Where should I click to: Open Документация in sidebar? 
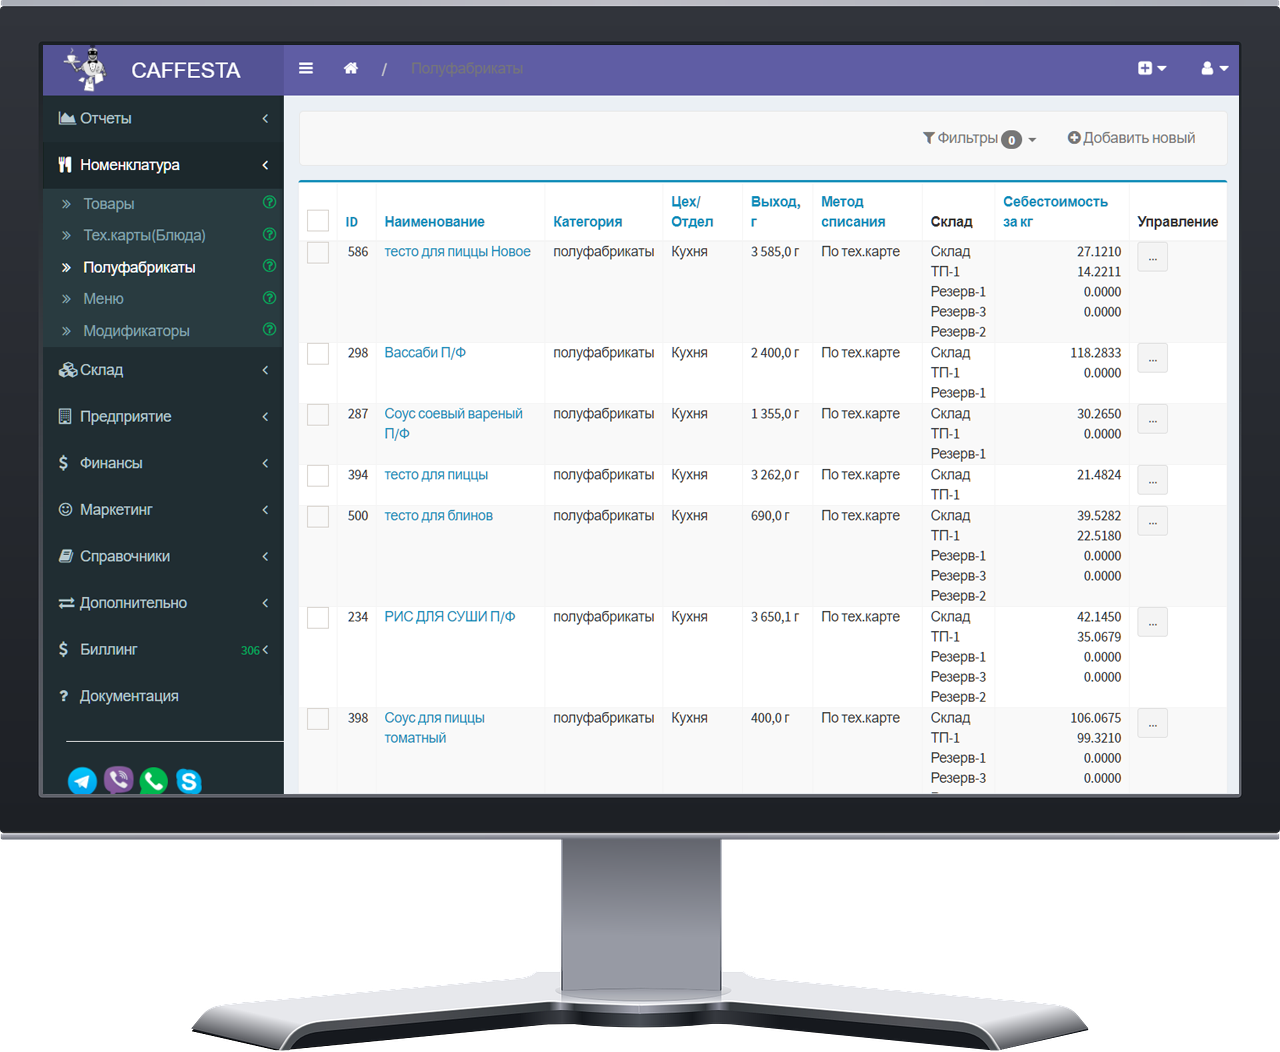(163, 696)
